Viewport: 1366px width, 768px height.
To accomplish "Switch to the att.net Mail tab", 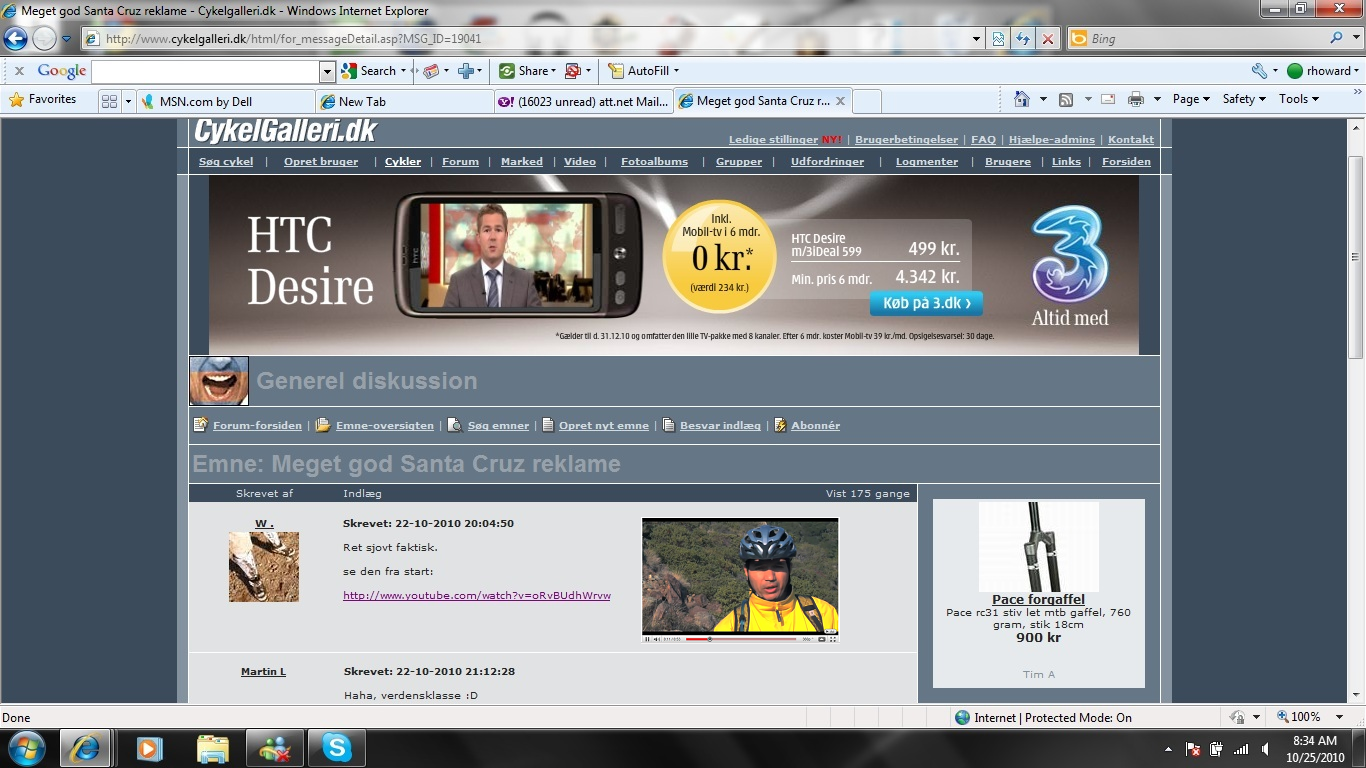I will [x=584, y=101].
